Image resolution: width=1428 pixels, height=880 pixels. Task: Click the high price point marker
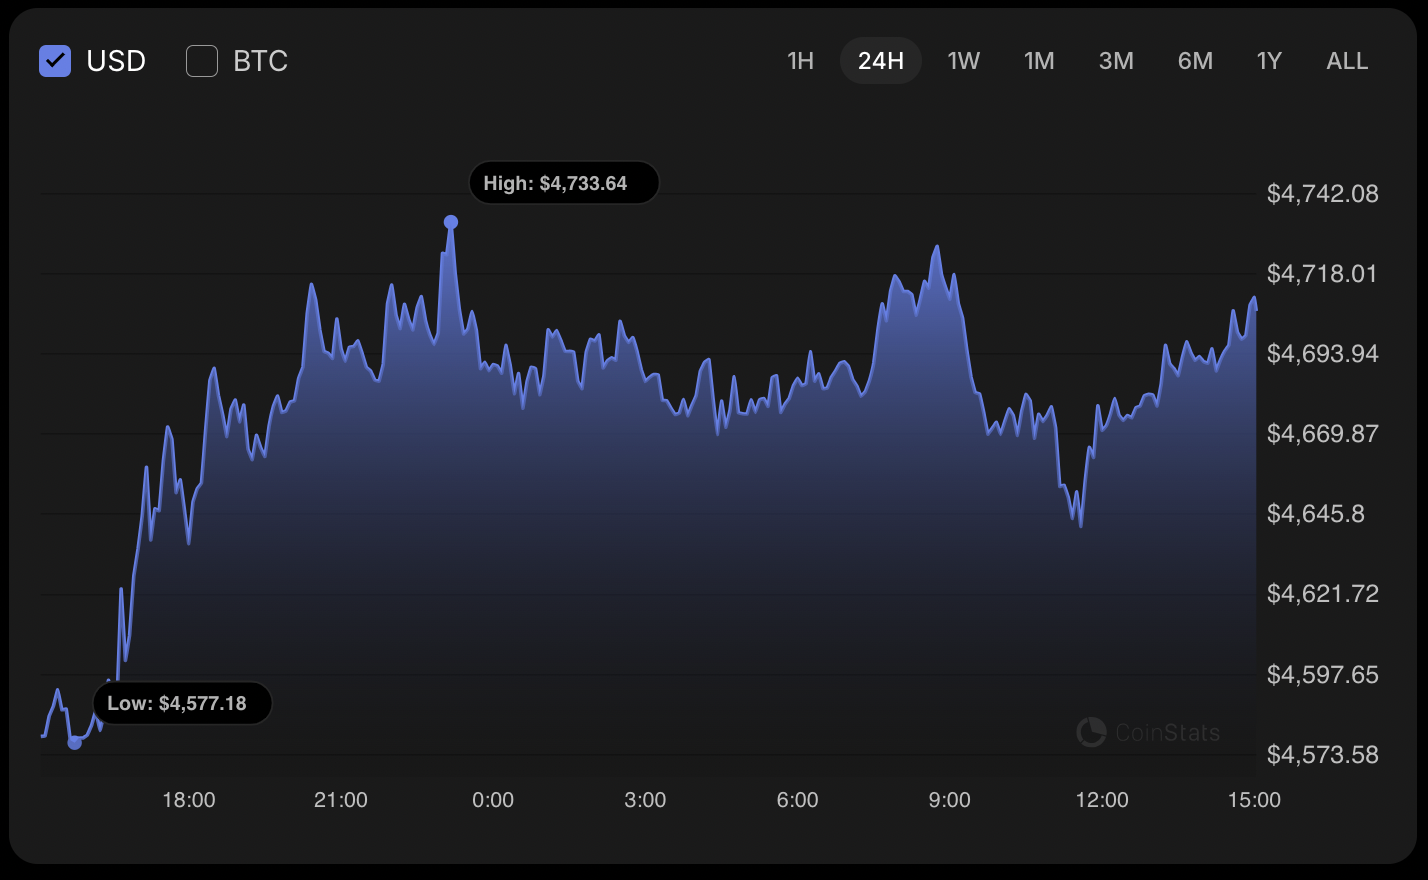click(451, 222)
